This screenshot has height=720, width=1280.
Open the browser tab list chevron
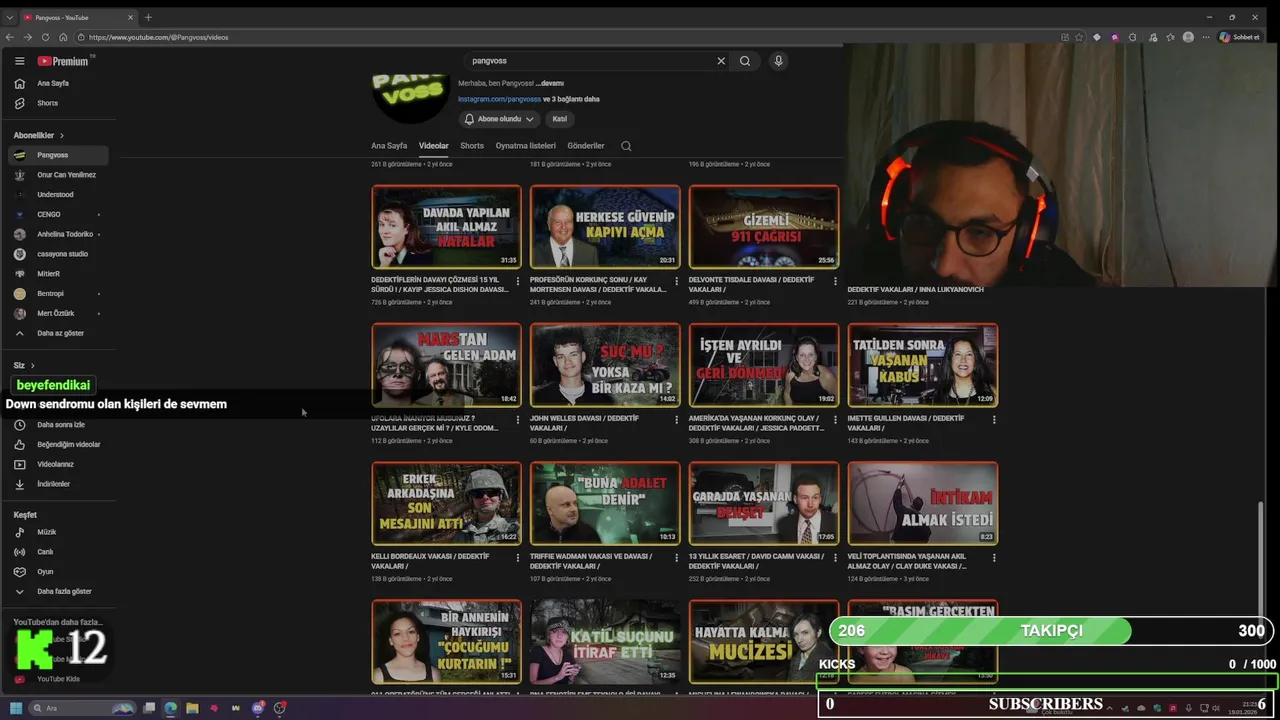click(10, 17)
